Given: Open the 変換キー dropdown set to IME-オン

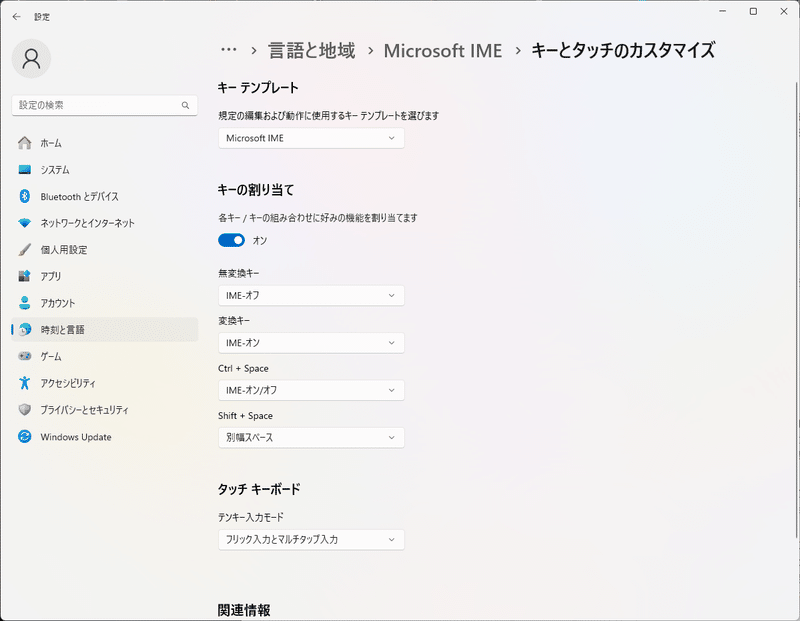Looking at the screenshot, I should (311, 343).
